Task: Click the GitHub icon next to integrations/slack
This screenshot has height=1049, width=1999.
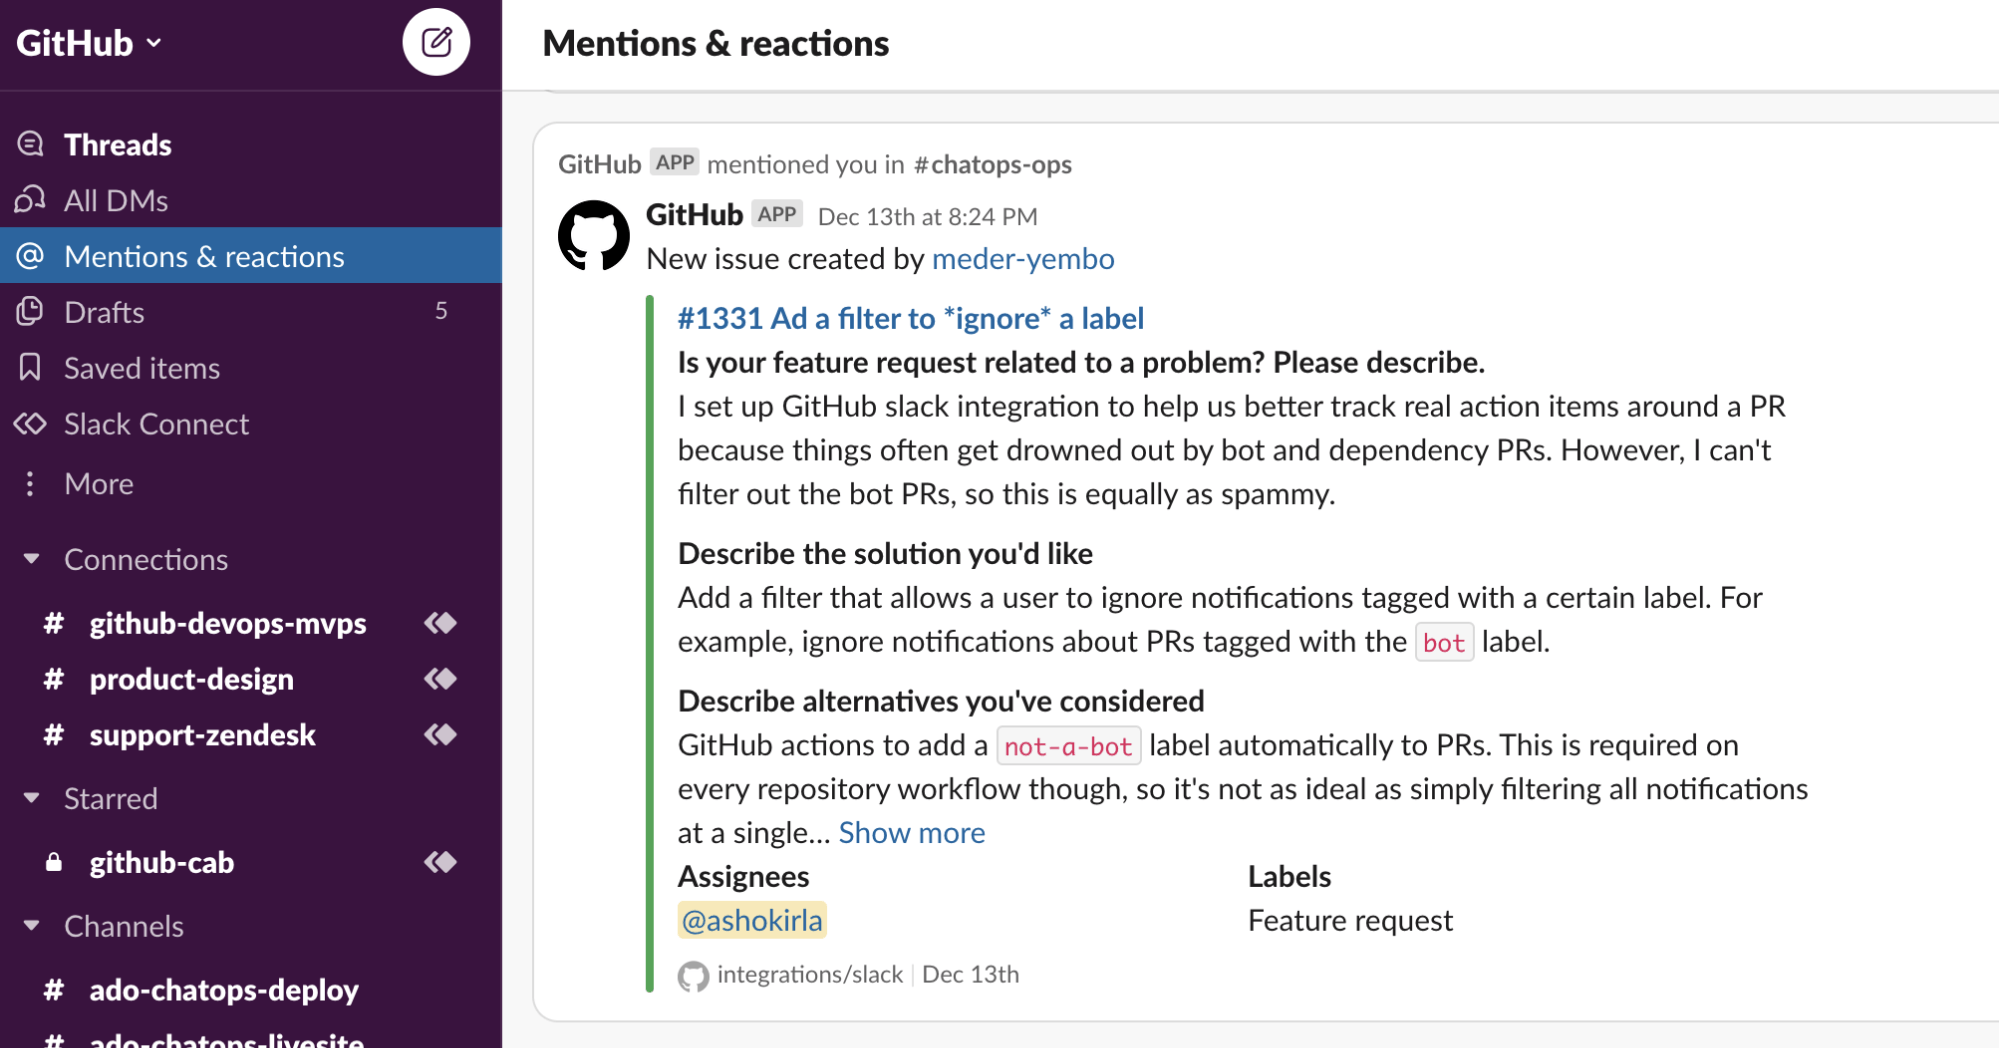Action: tap(692, 974)
